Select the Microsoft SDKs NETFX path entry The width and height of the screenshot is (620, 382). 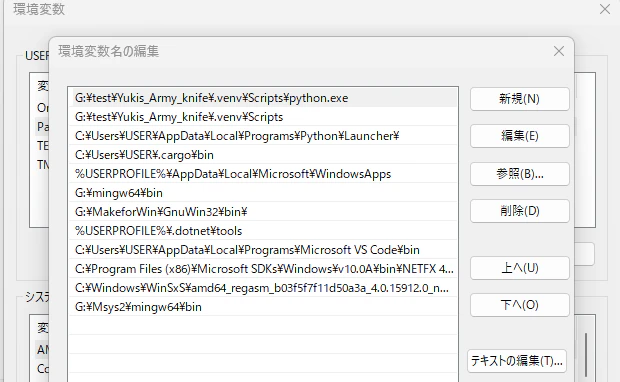[263, 269]
